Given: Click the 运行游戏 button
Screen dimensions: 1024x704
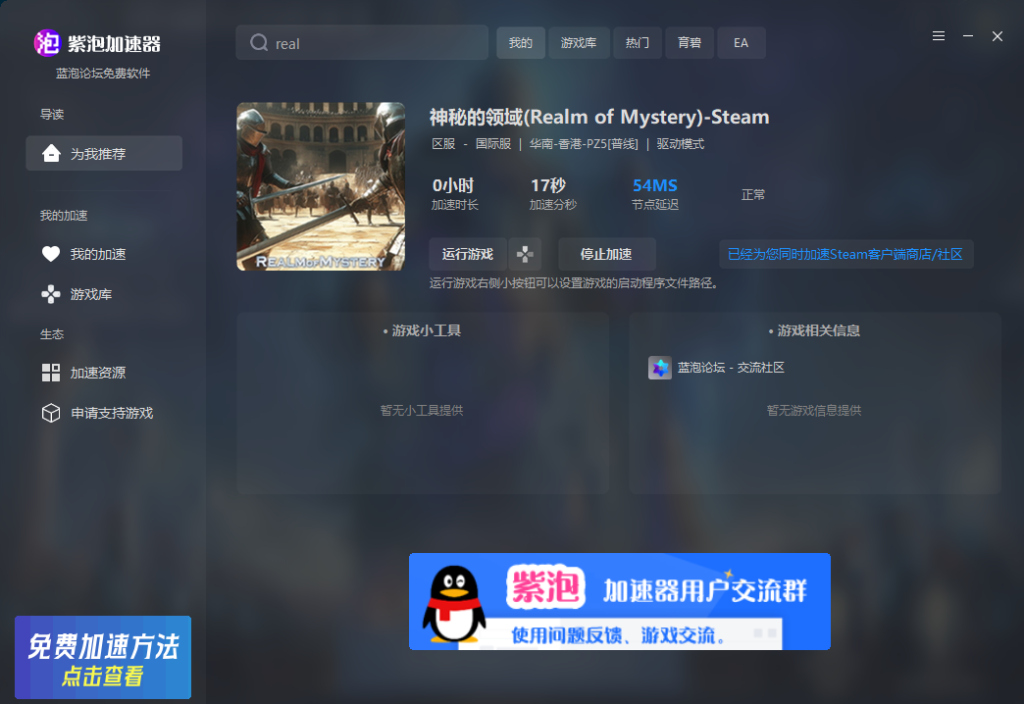Looking at the screenshot, I should pyautogui.click(x=468, y=254).
